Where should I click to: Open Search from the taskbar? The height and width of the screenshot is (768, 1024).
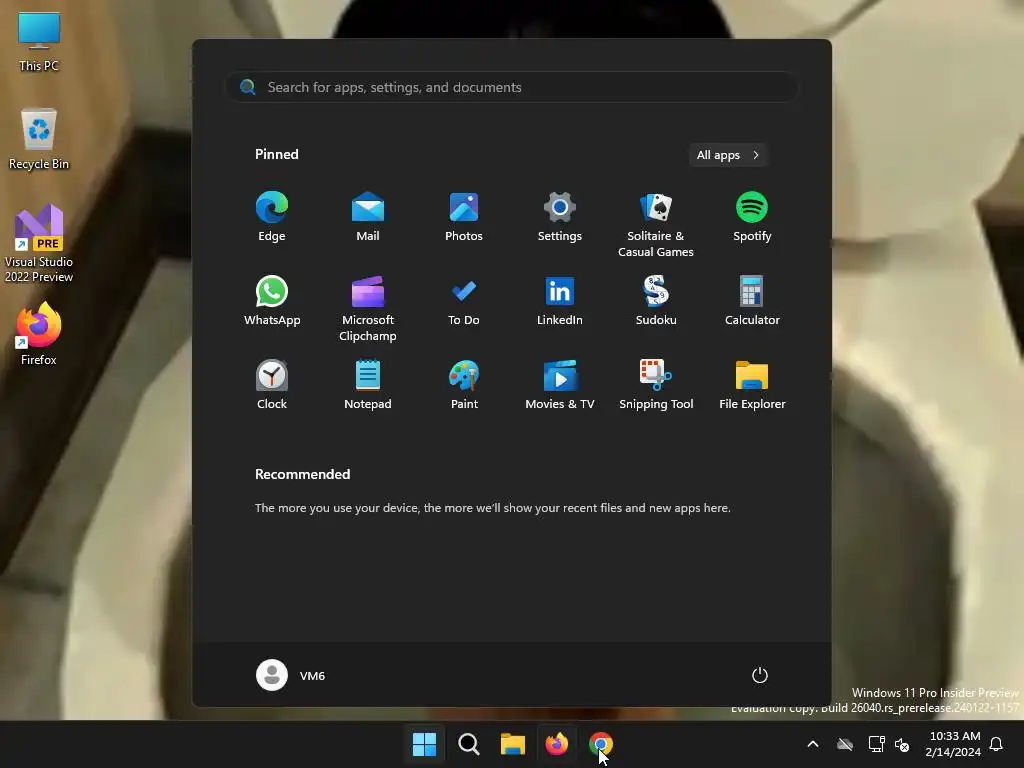click(x=469, y=744)
